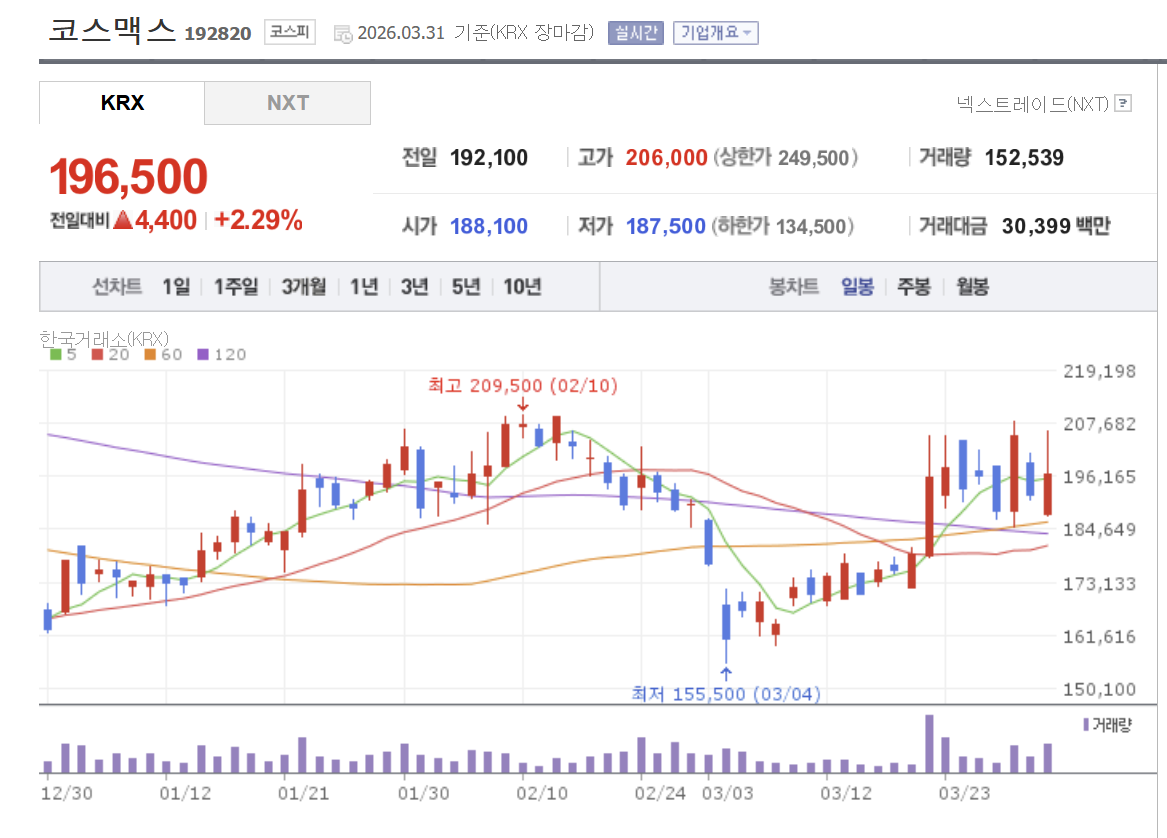Click the 넥스트레이드(NXT) label
Image resolution: width=1167 pixels, height=838 pixels.
click(1033, 104)
